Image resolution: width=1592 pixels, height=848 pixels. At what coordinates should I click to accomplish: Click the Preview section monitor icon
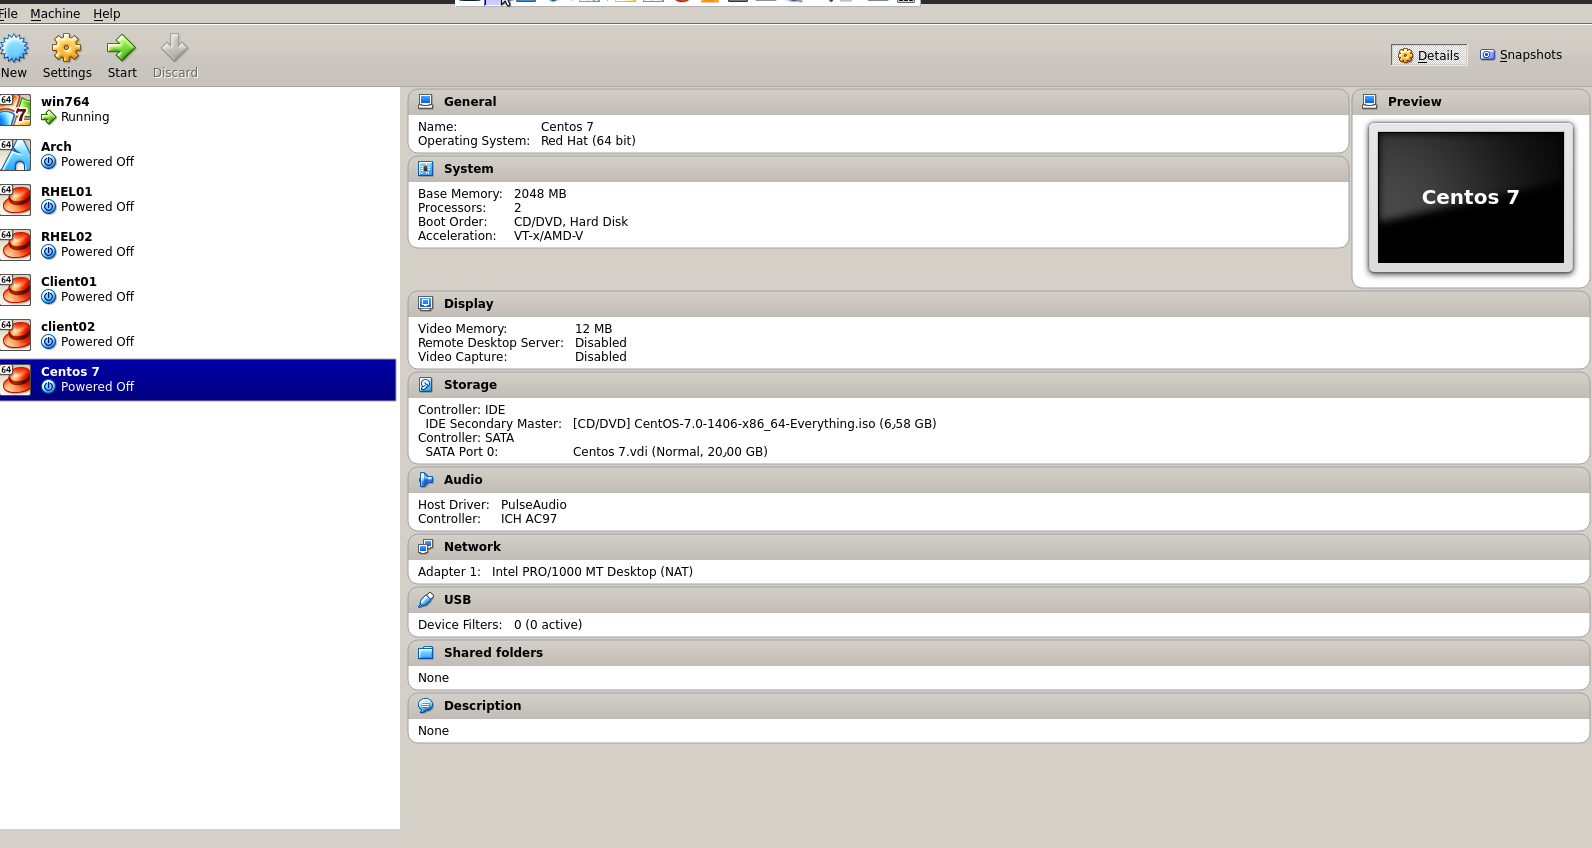pos(1370,102)
